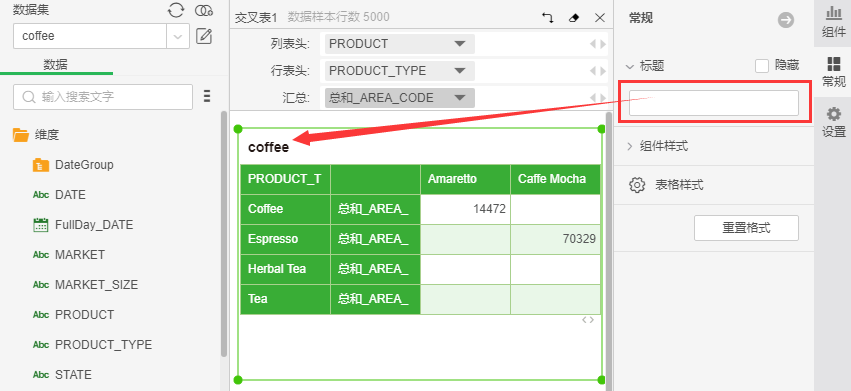Click the coffee title of the crosstab

[269, 147]
